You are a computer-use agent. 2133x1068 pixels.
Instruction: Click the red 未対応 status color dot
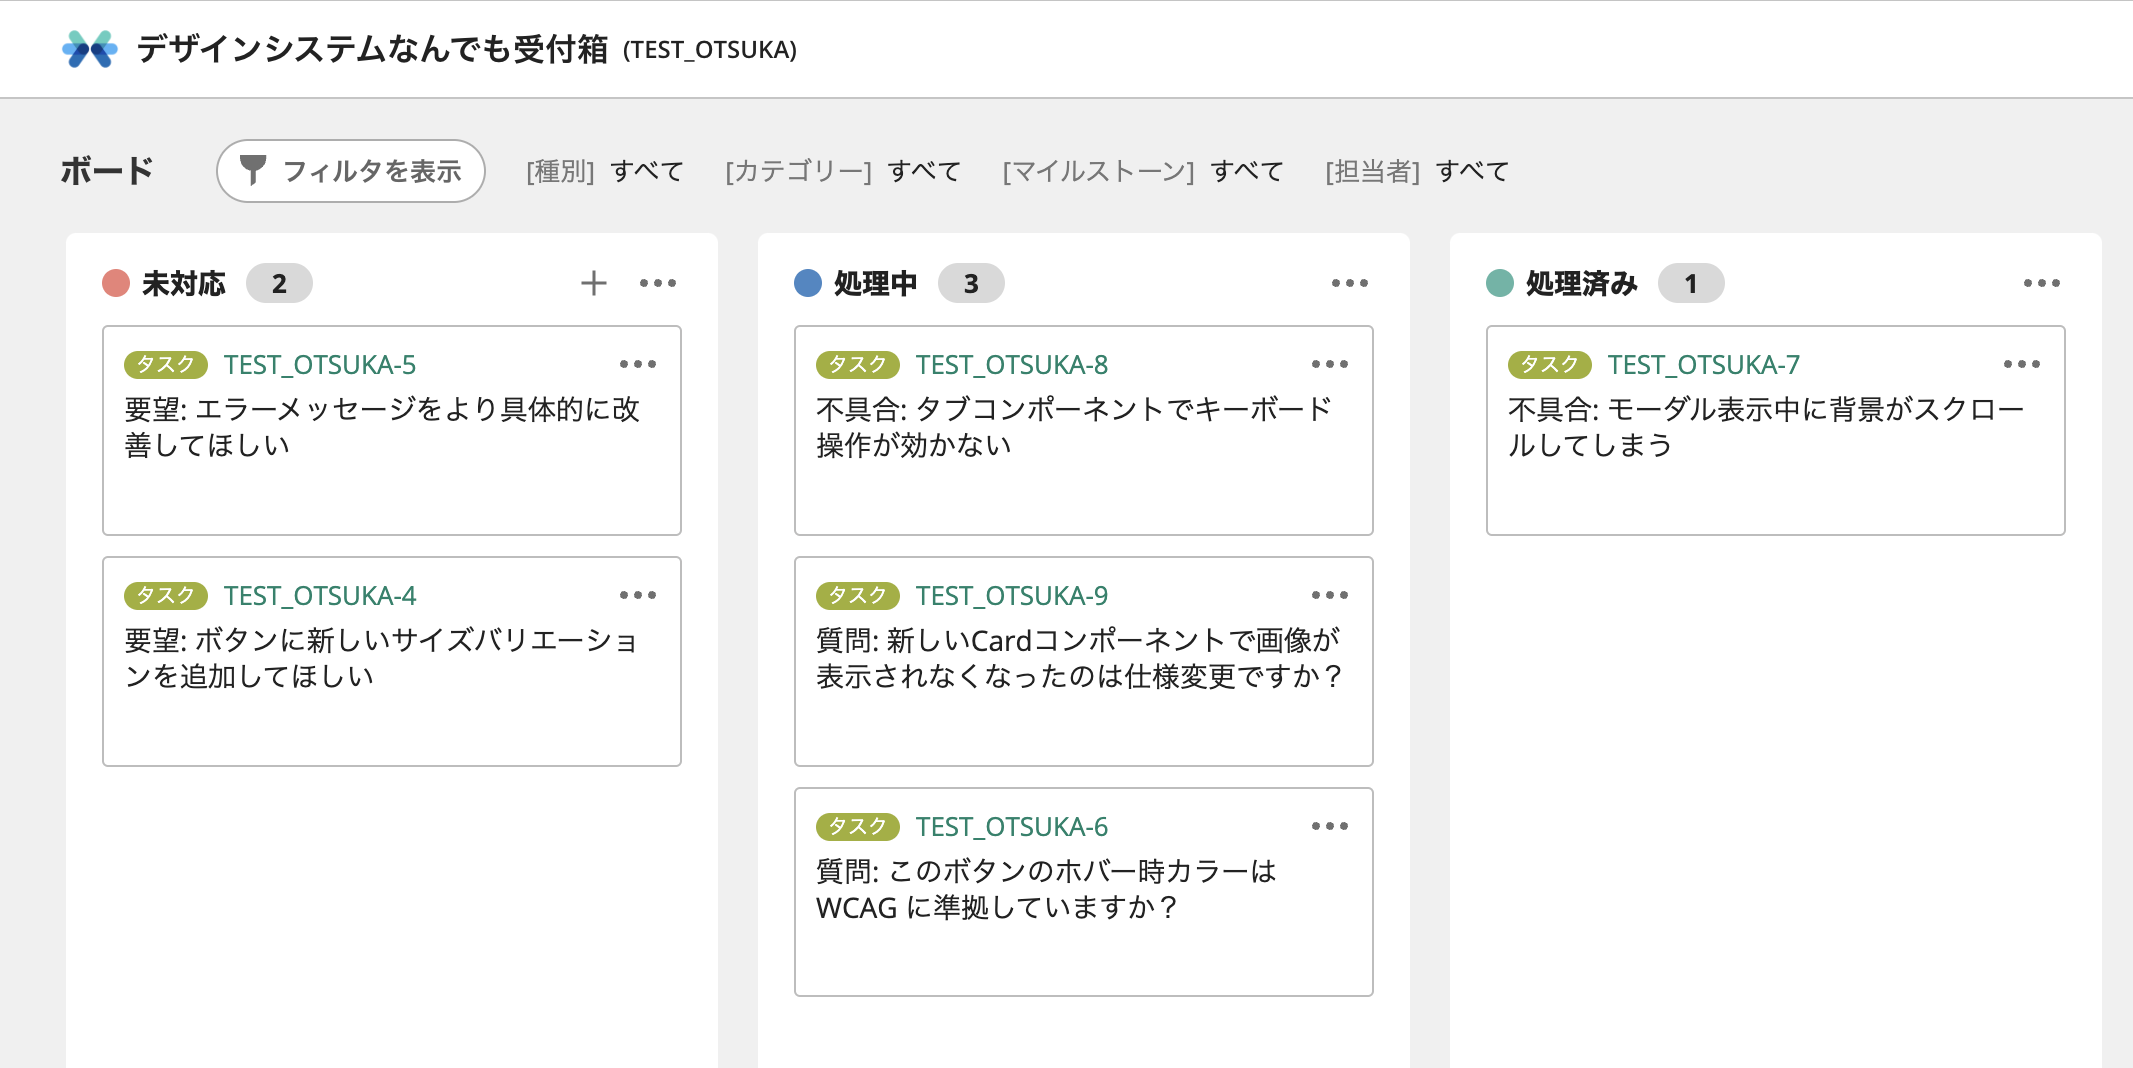(x=116, y=284)
